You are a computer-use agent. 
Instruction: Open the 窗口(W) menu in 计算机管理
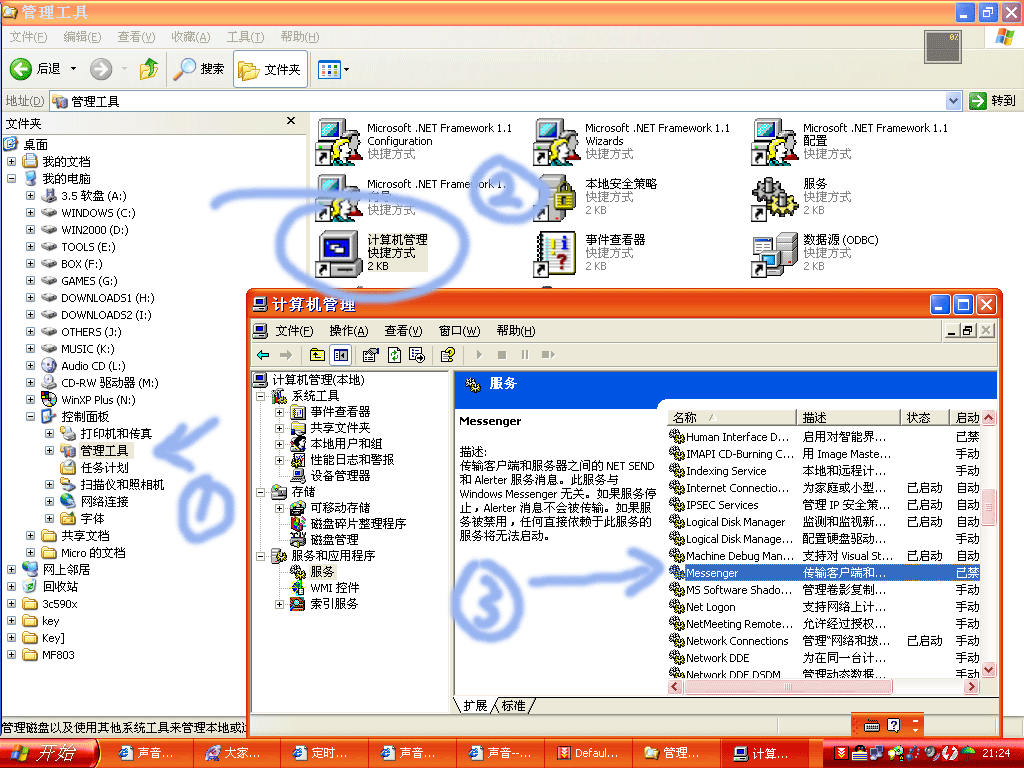point(459,331)
